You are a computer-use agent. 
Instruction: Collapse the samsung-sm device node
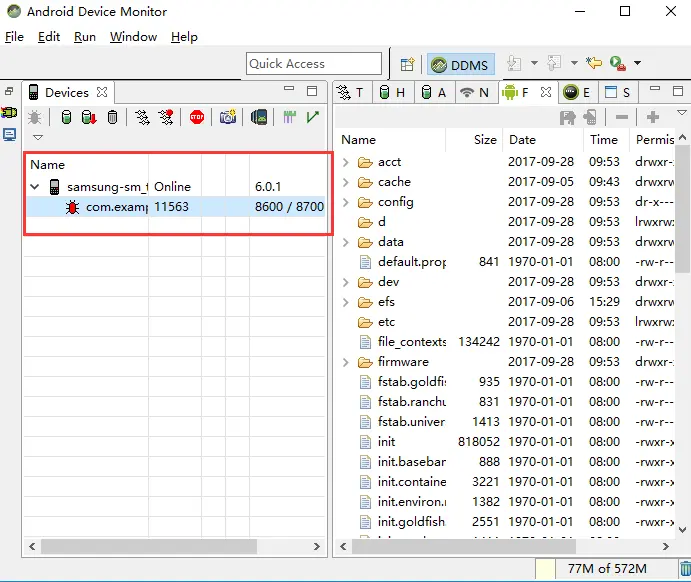[35, 187]
